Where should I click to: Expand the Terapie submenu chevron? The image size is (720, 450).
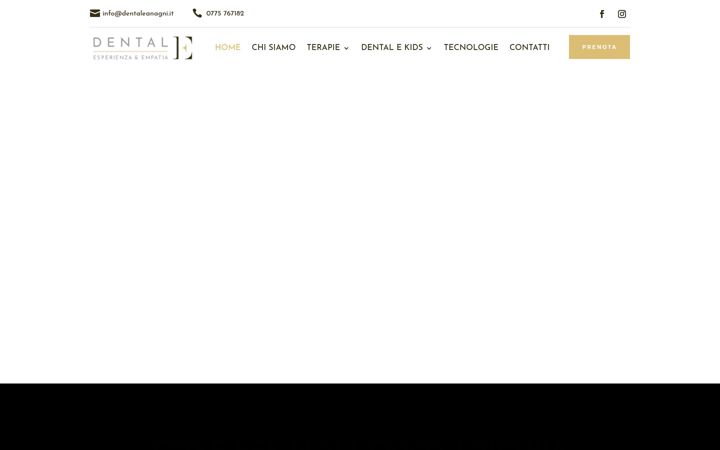tap(346, 48)
